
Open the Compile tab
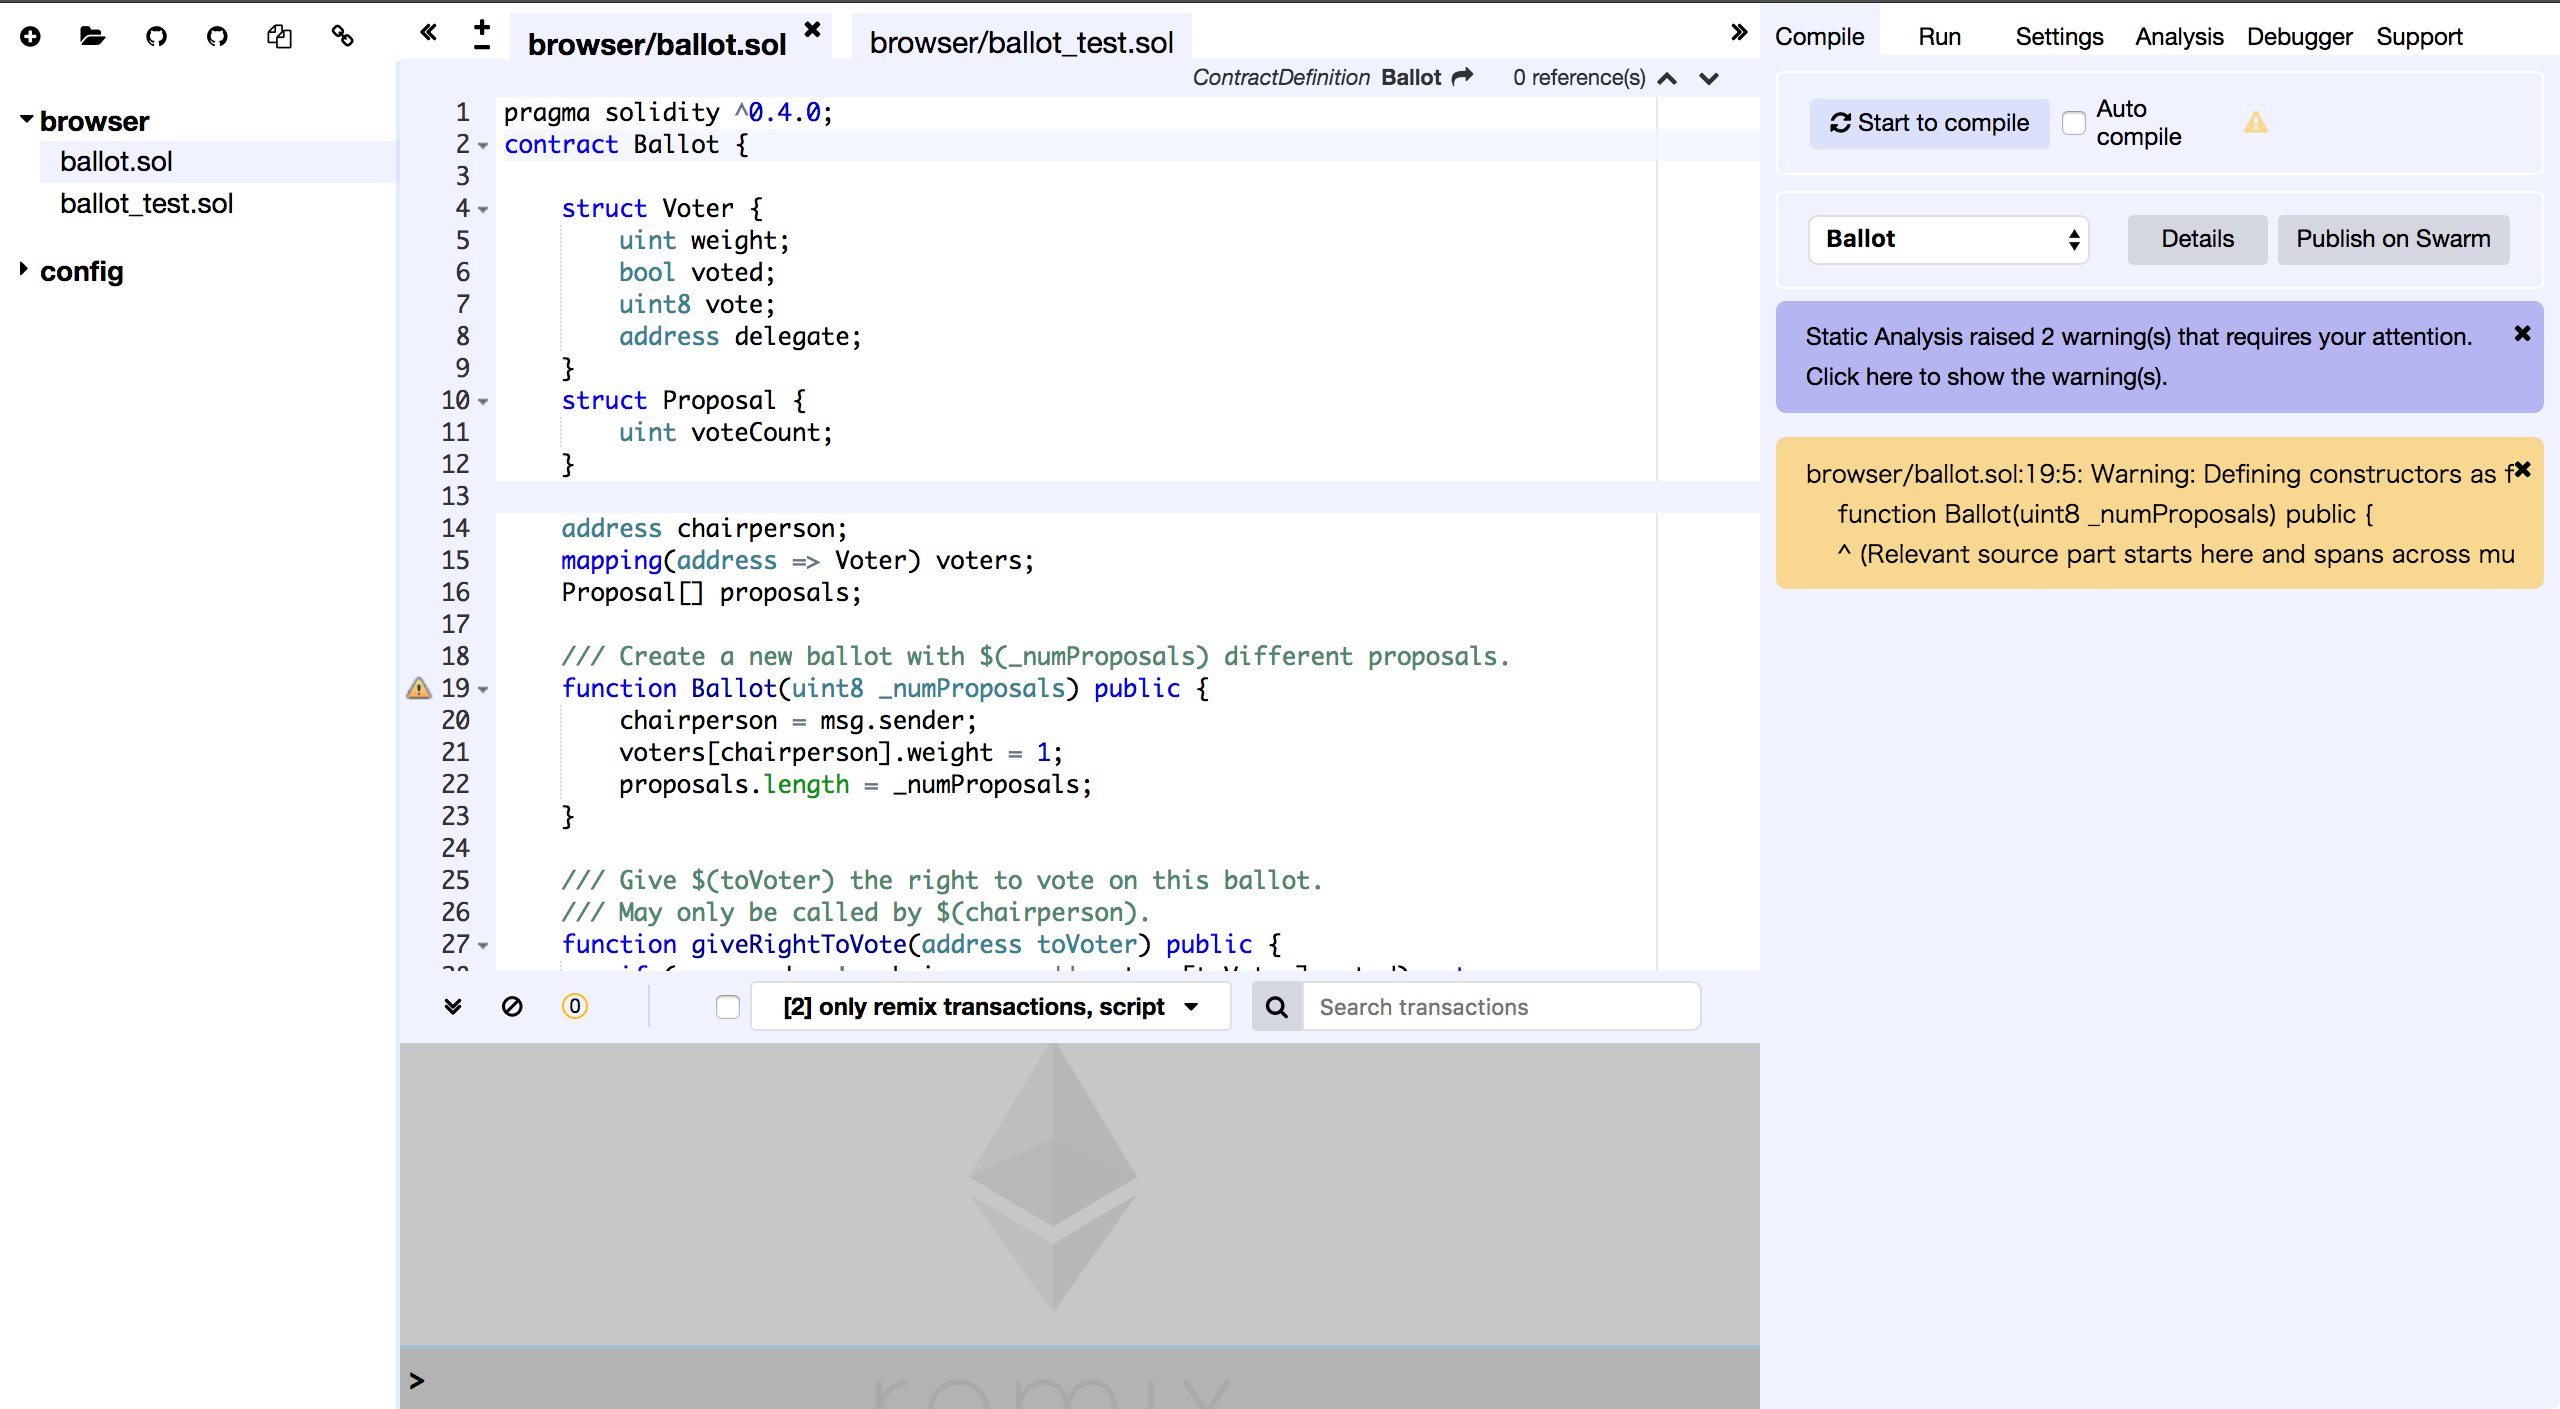(x=1819, y=37)
